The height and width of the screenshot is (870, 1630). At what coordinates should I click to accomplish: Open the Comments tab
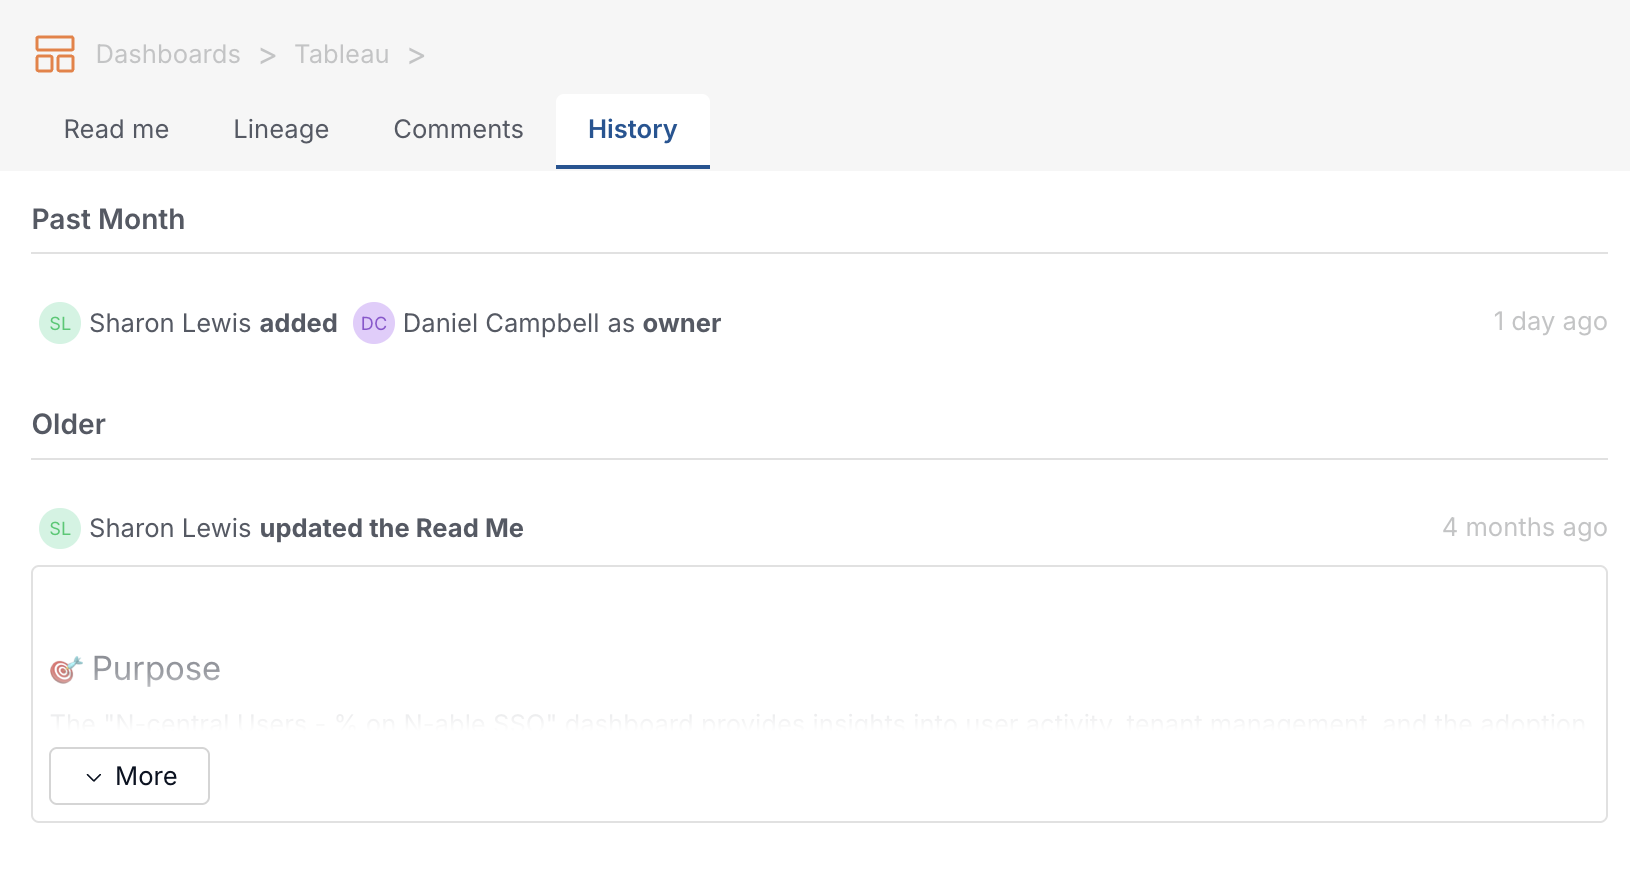coord(458,129)
